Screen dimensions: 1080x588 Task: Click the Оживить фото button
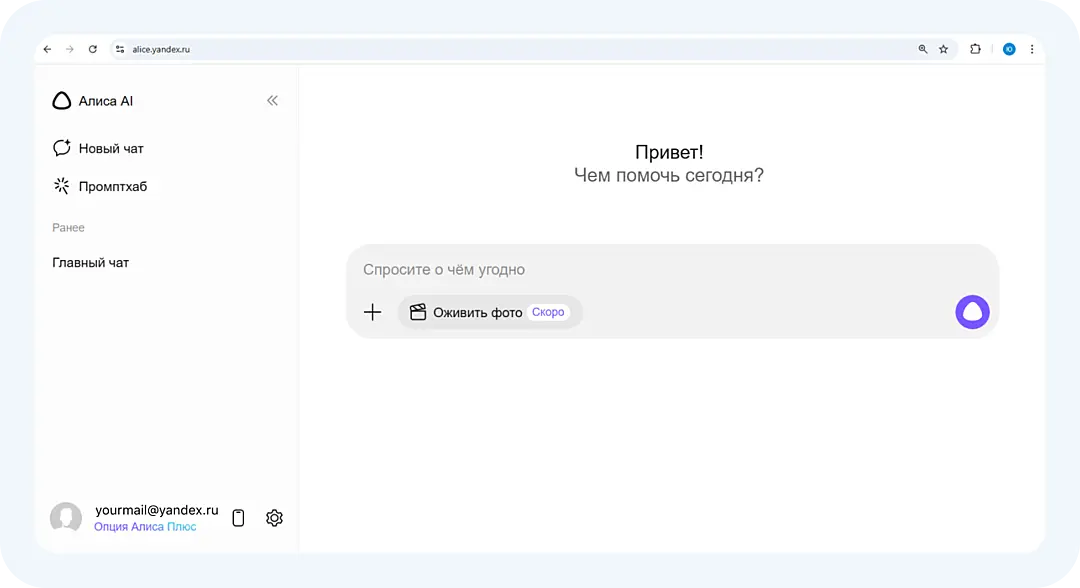pyautogui.click(x=490, y=313)
